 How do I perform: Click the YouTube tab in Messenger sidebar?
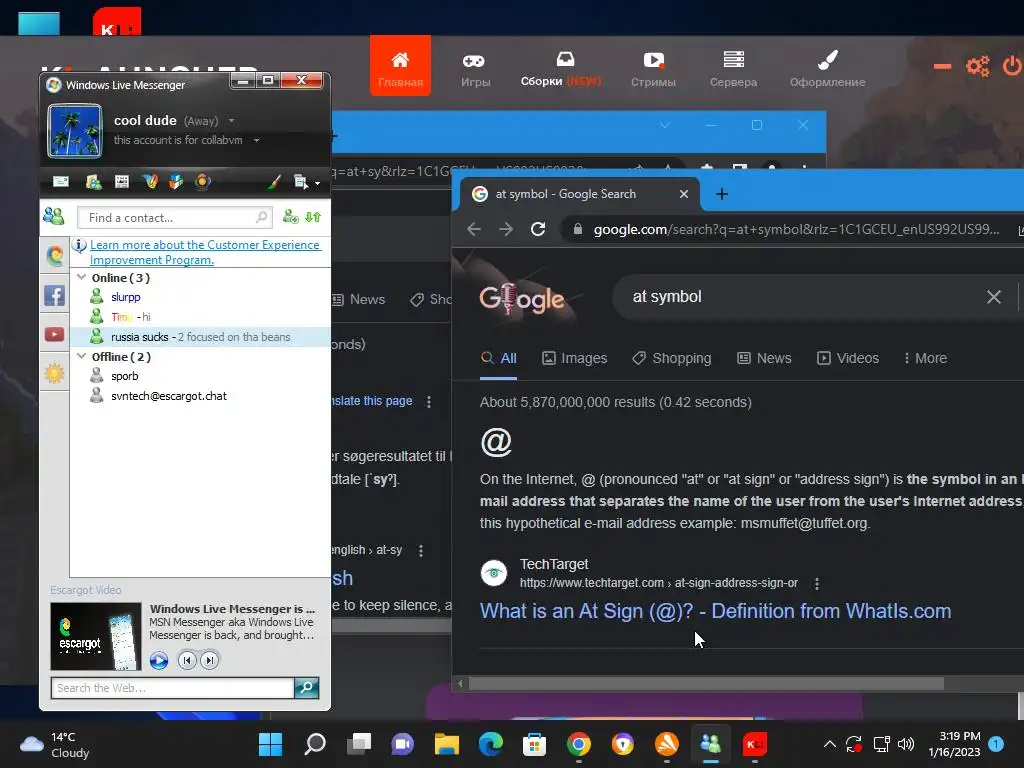54,334
